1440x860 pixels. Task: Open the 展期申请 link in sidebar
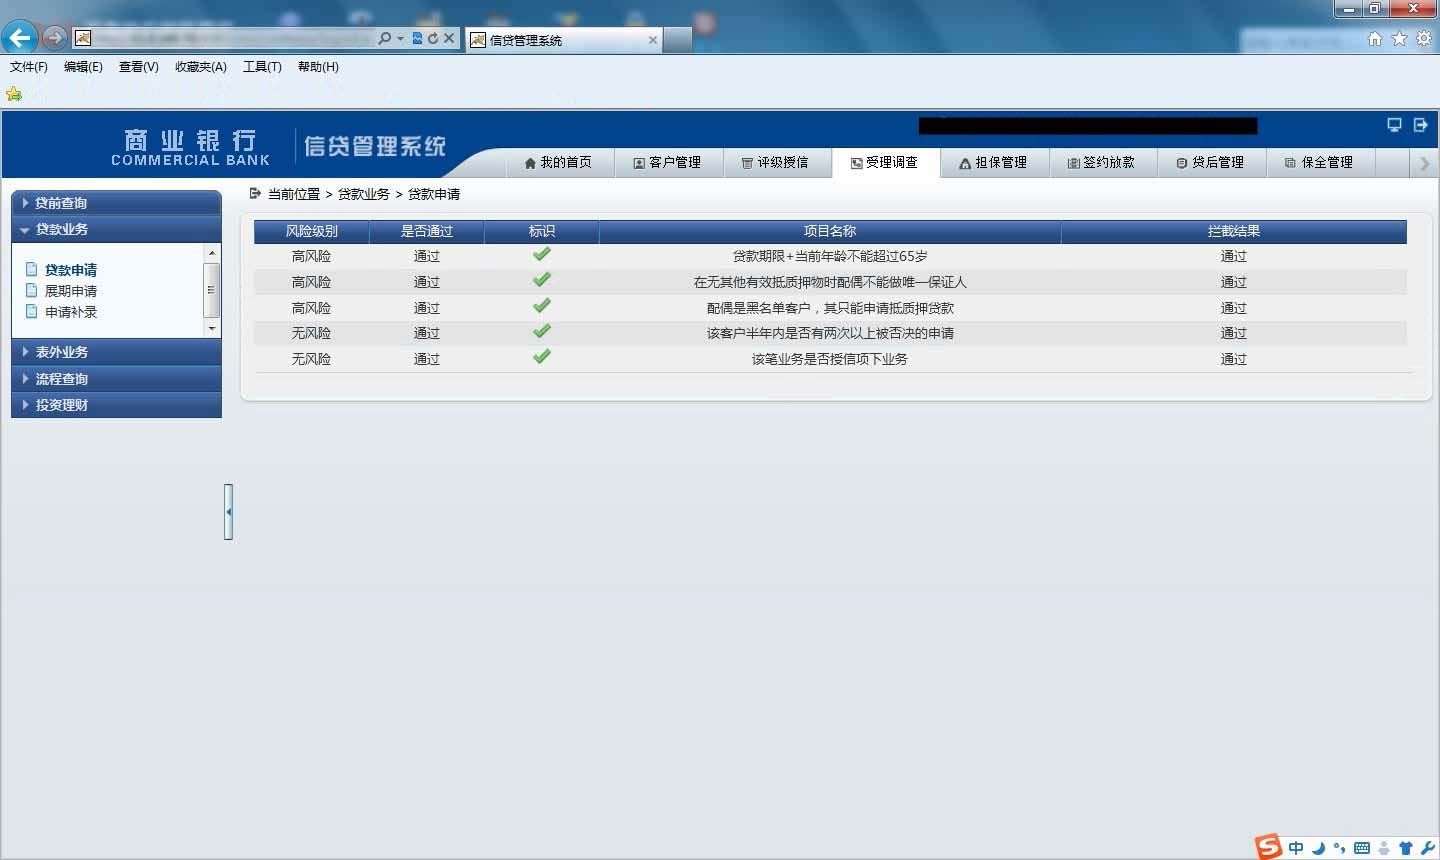click(x=71, y=291)
